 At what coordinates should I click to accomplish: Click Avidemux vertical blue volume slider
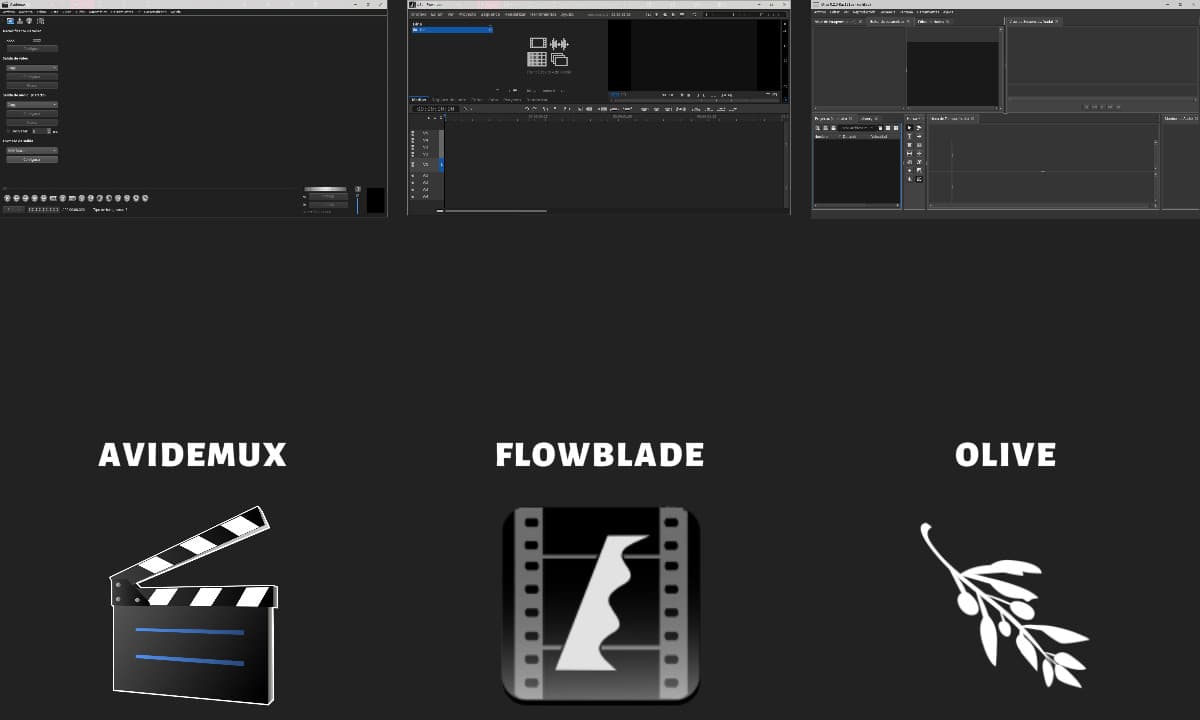coord(357,203)
